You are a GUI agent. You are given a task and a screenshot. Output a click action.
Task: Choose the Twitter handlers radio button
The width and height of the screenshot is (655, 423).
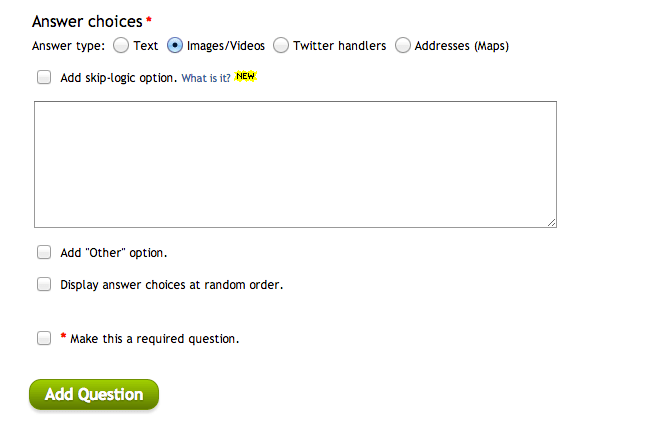[x=281, y=45]
